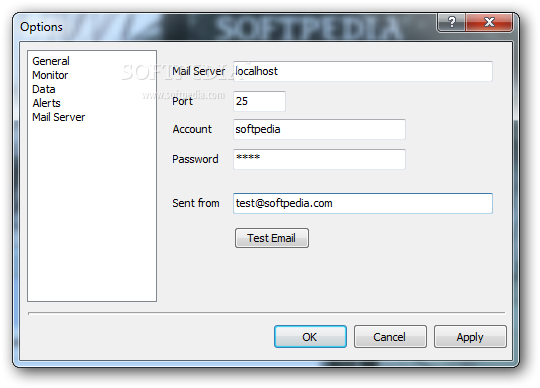Viewport: 540px width, 388px height.
Task: Apply the mail server settings
Action: [x=470, y=337]
